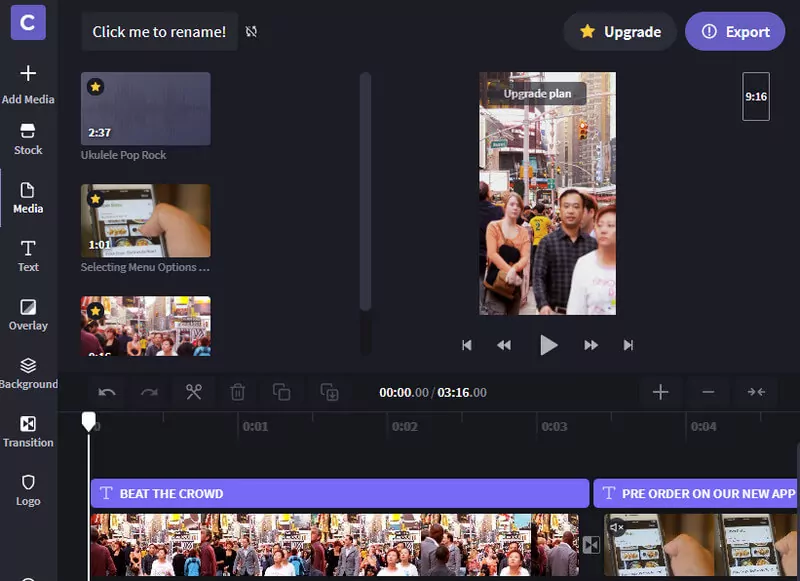The width and height of the screenshot is (800, 581).
Task: Click the scissors split tool
Action: (x=193, y=392)
